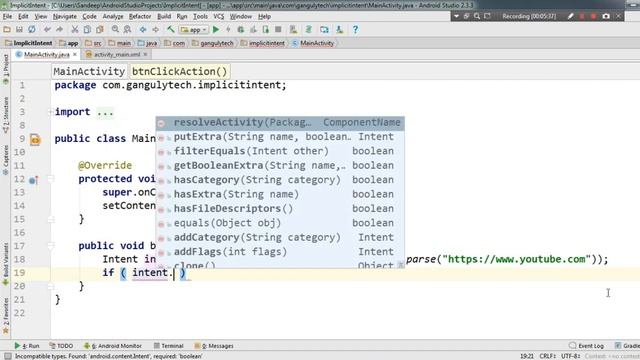Click the MainActivity class breadcrumb

point(313,43)
